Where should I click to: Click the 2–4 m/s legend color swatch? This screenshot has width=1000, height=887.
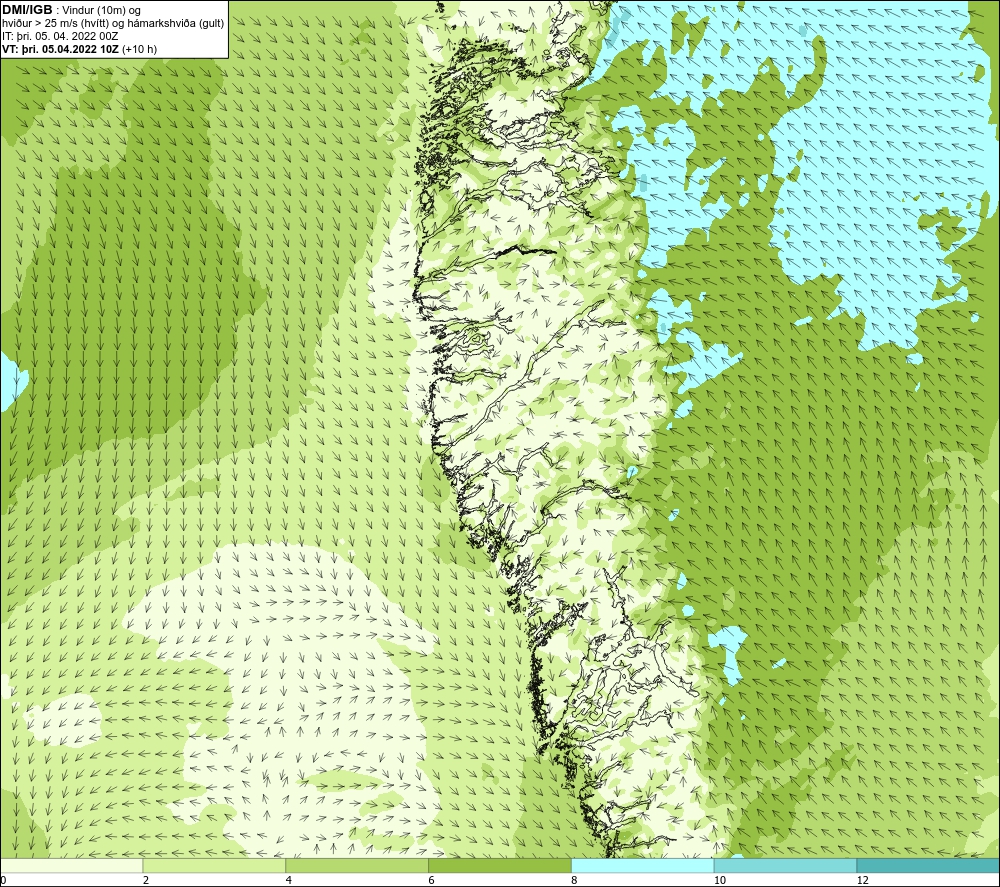[x=214, y=865]
